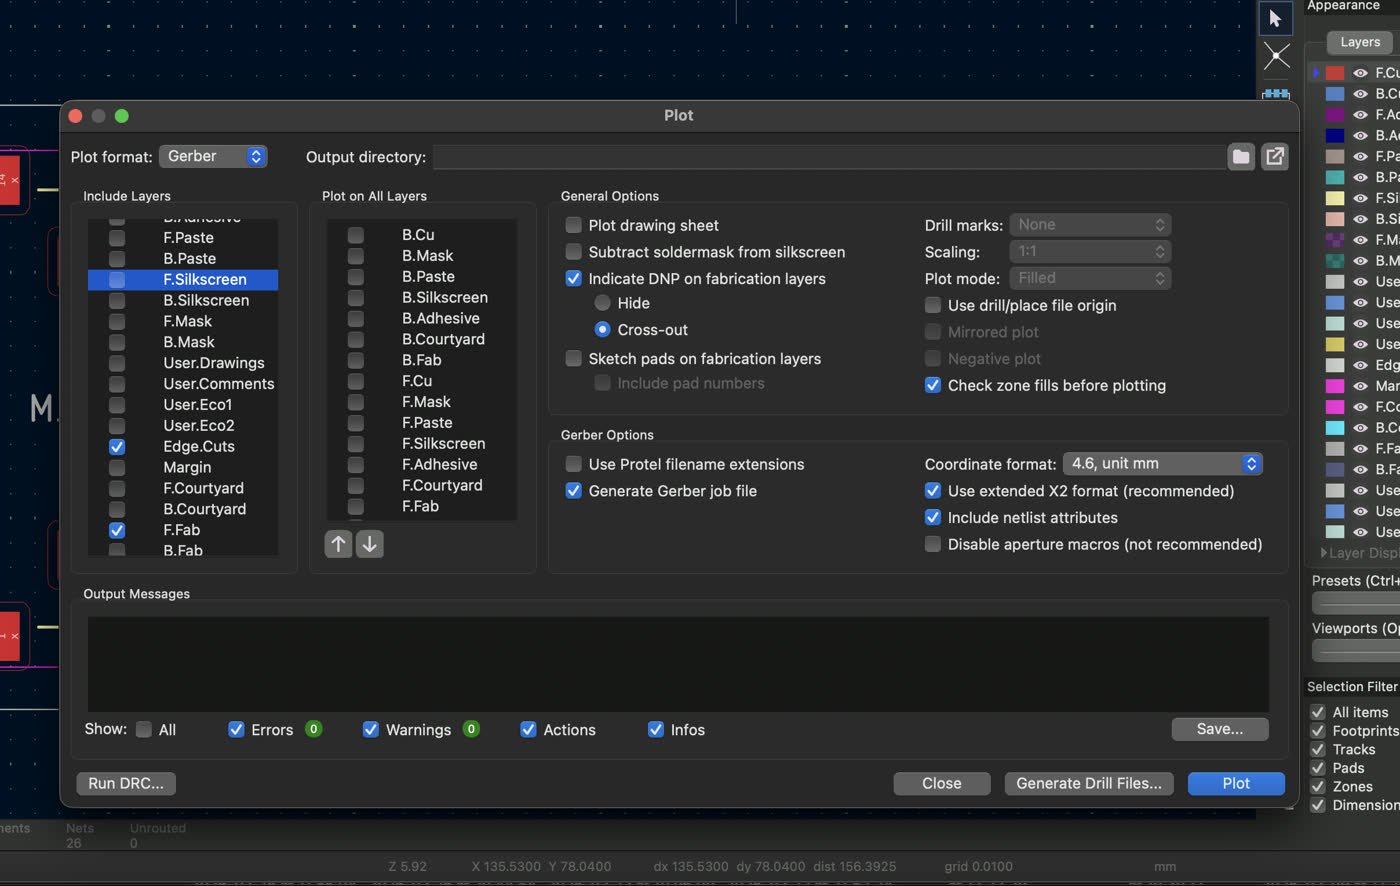This screenshot has height=886, width=1400.
Task: Activate the local ratsnest crosshair tool
Action: 1276,56
